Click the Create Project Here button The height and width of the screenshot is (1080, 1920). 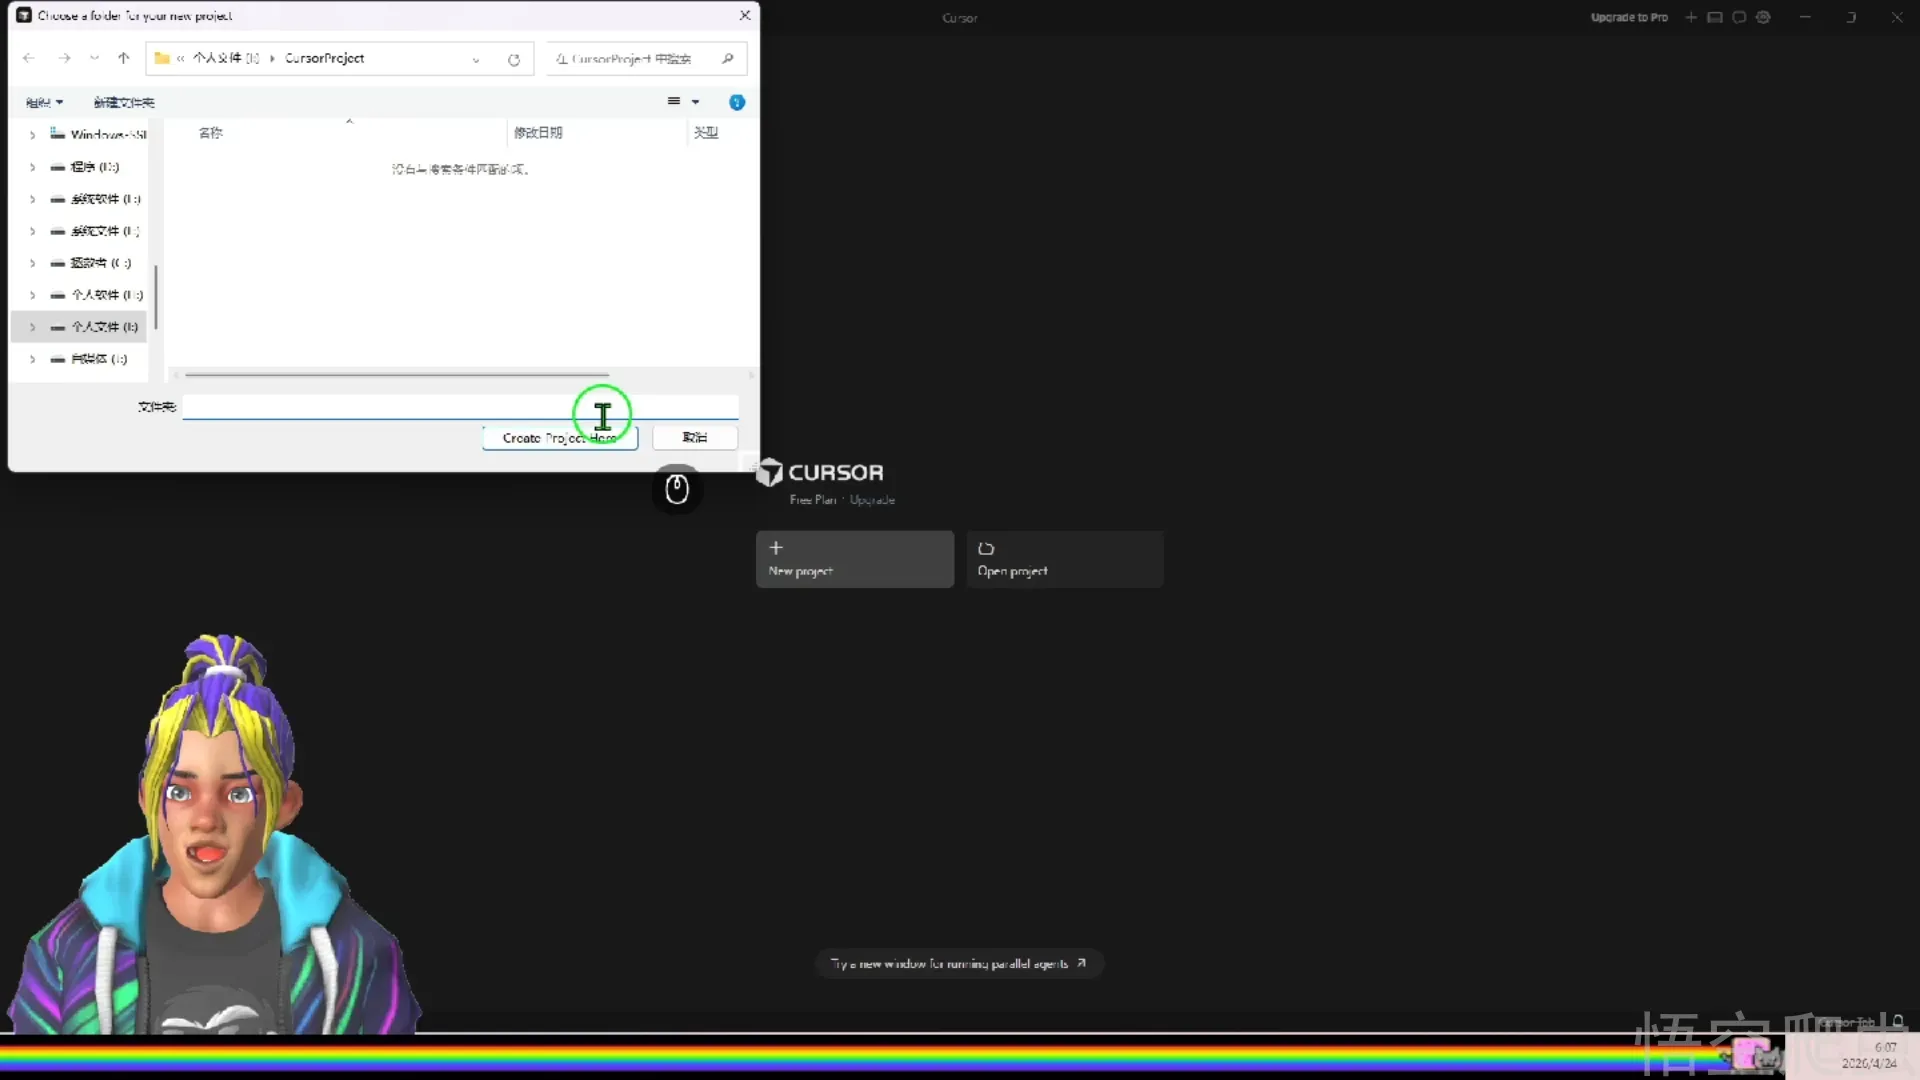coord(559,438)
